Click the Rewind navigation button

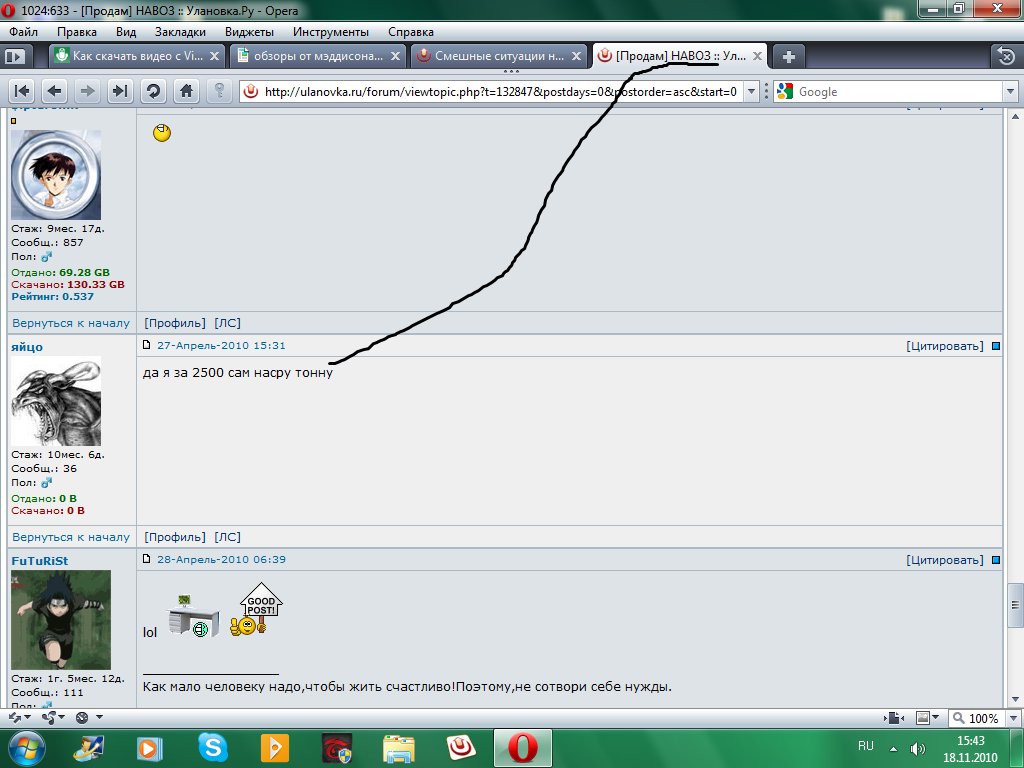click(22, 91)
